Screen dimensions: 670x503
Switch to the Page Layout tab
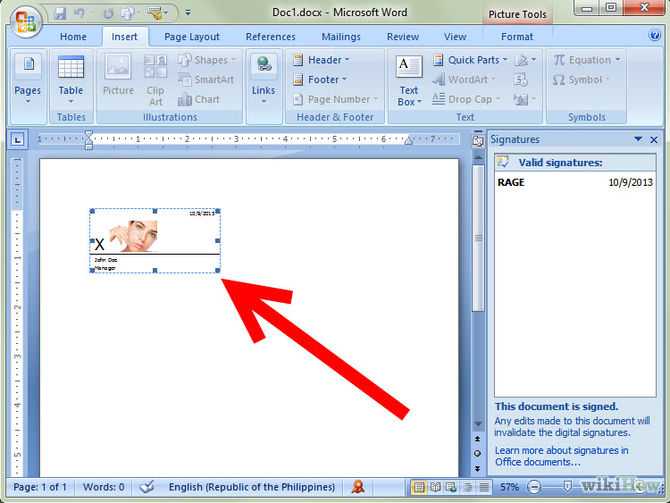192,37
